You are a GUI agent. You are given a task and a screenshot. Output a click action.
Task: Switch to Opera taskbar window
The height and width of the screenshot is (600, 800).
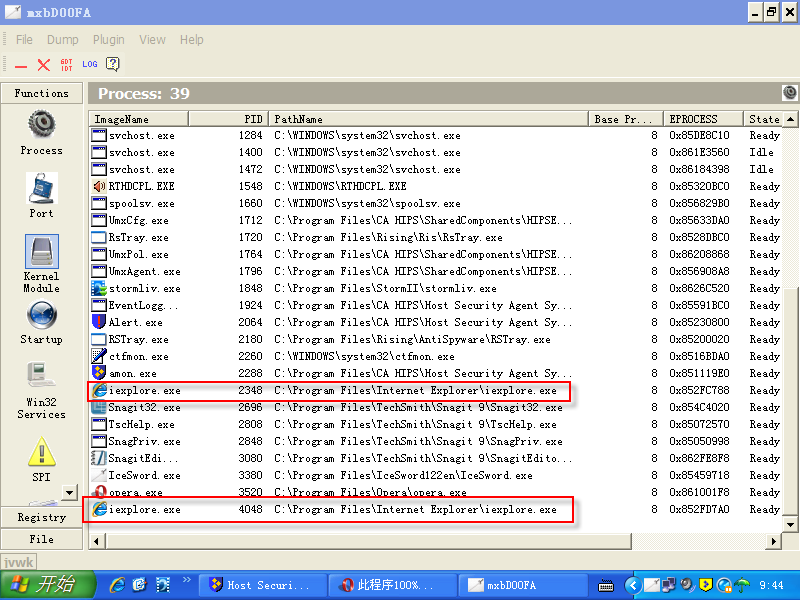[x=392, y=585]
